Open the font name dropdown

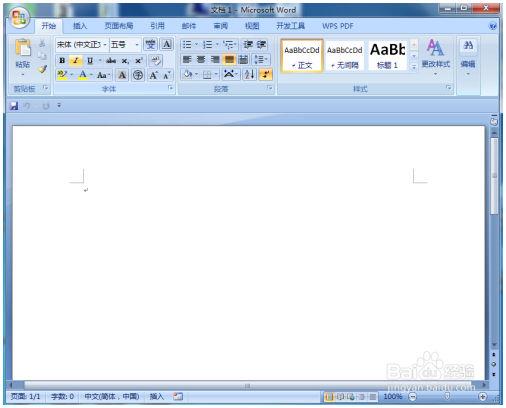tap(105, 45)
